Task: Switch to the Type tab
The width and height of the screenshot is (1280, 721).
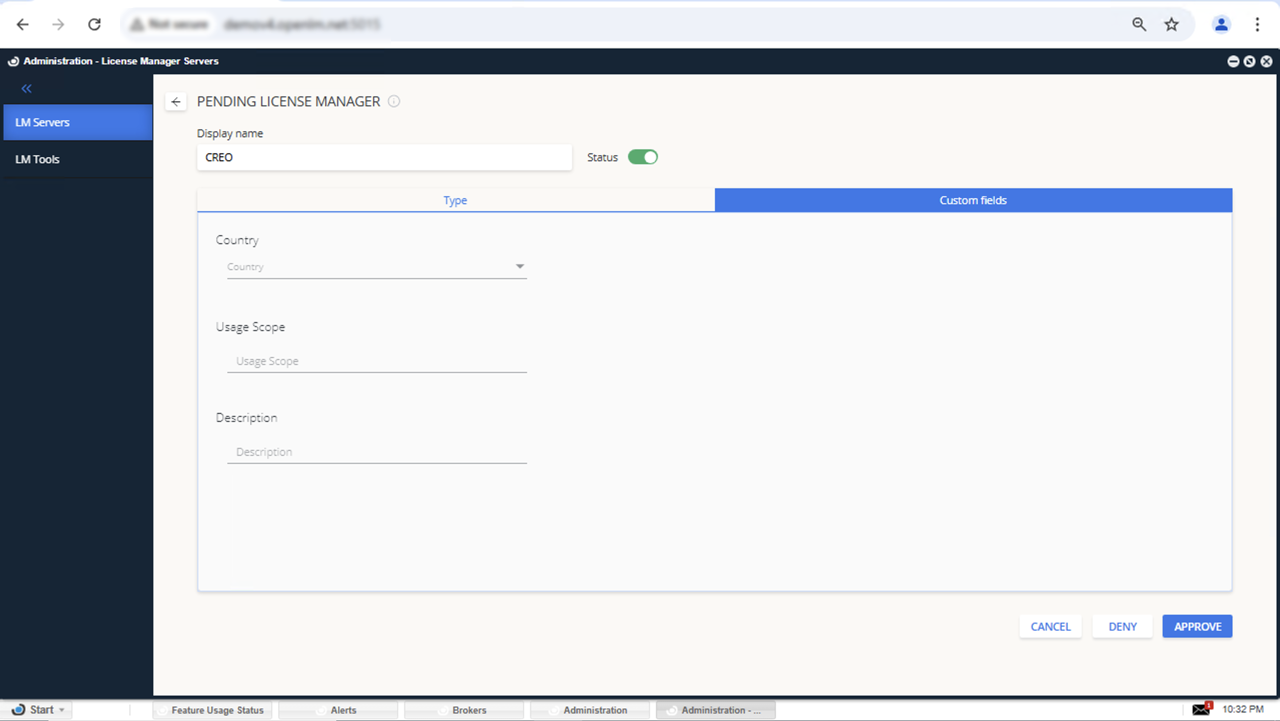Action: [455, 200]
